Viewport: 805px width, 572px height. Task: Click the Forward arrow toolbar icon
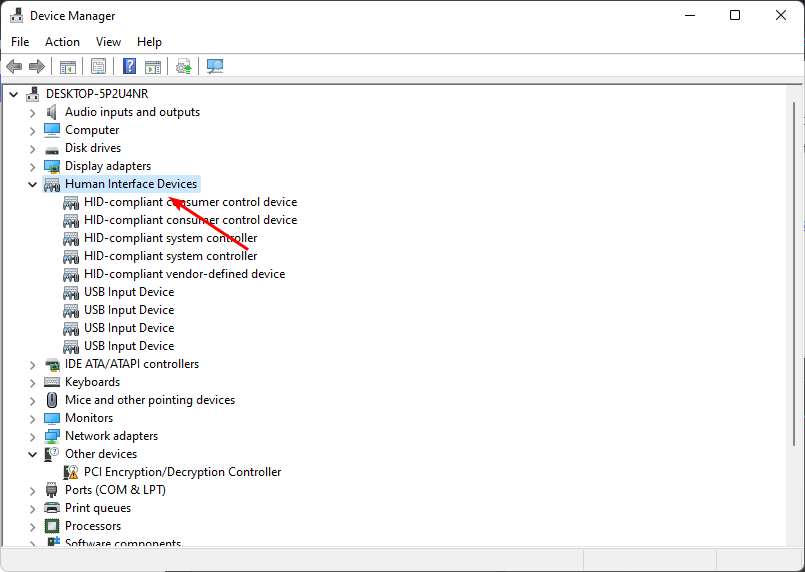click(37, 66)
